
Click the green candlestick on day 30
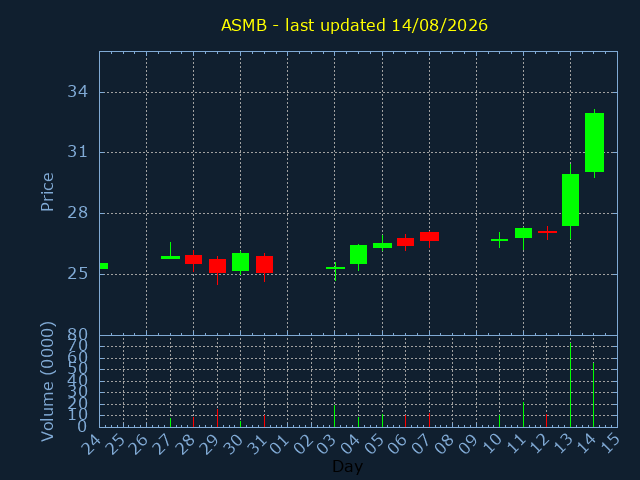click(x=240, y=262)
